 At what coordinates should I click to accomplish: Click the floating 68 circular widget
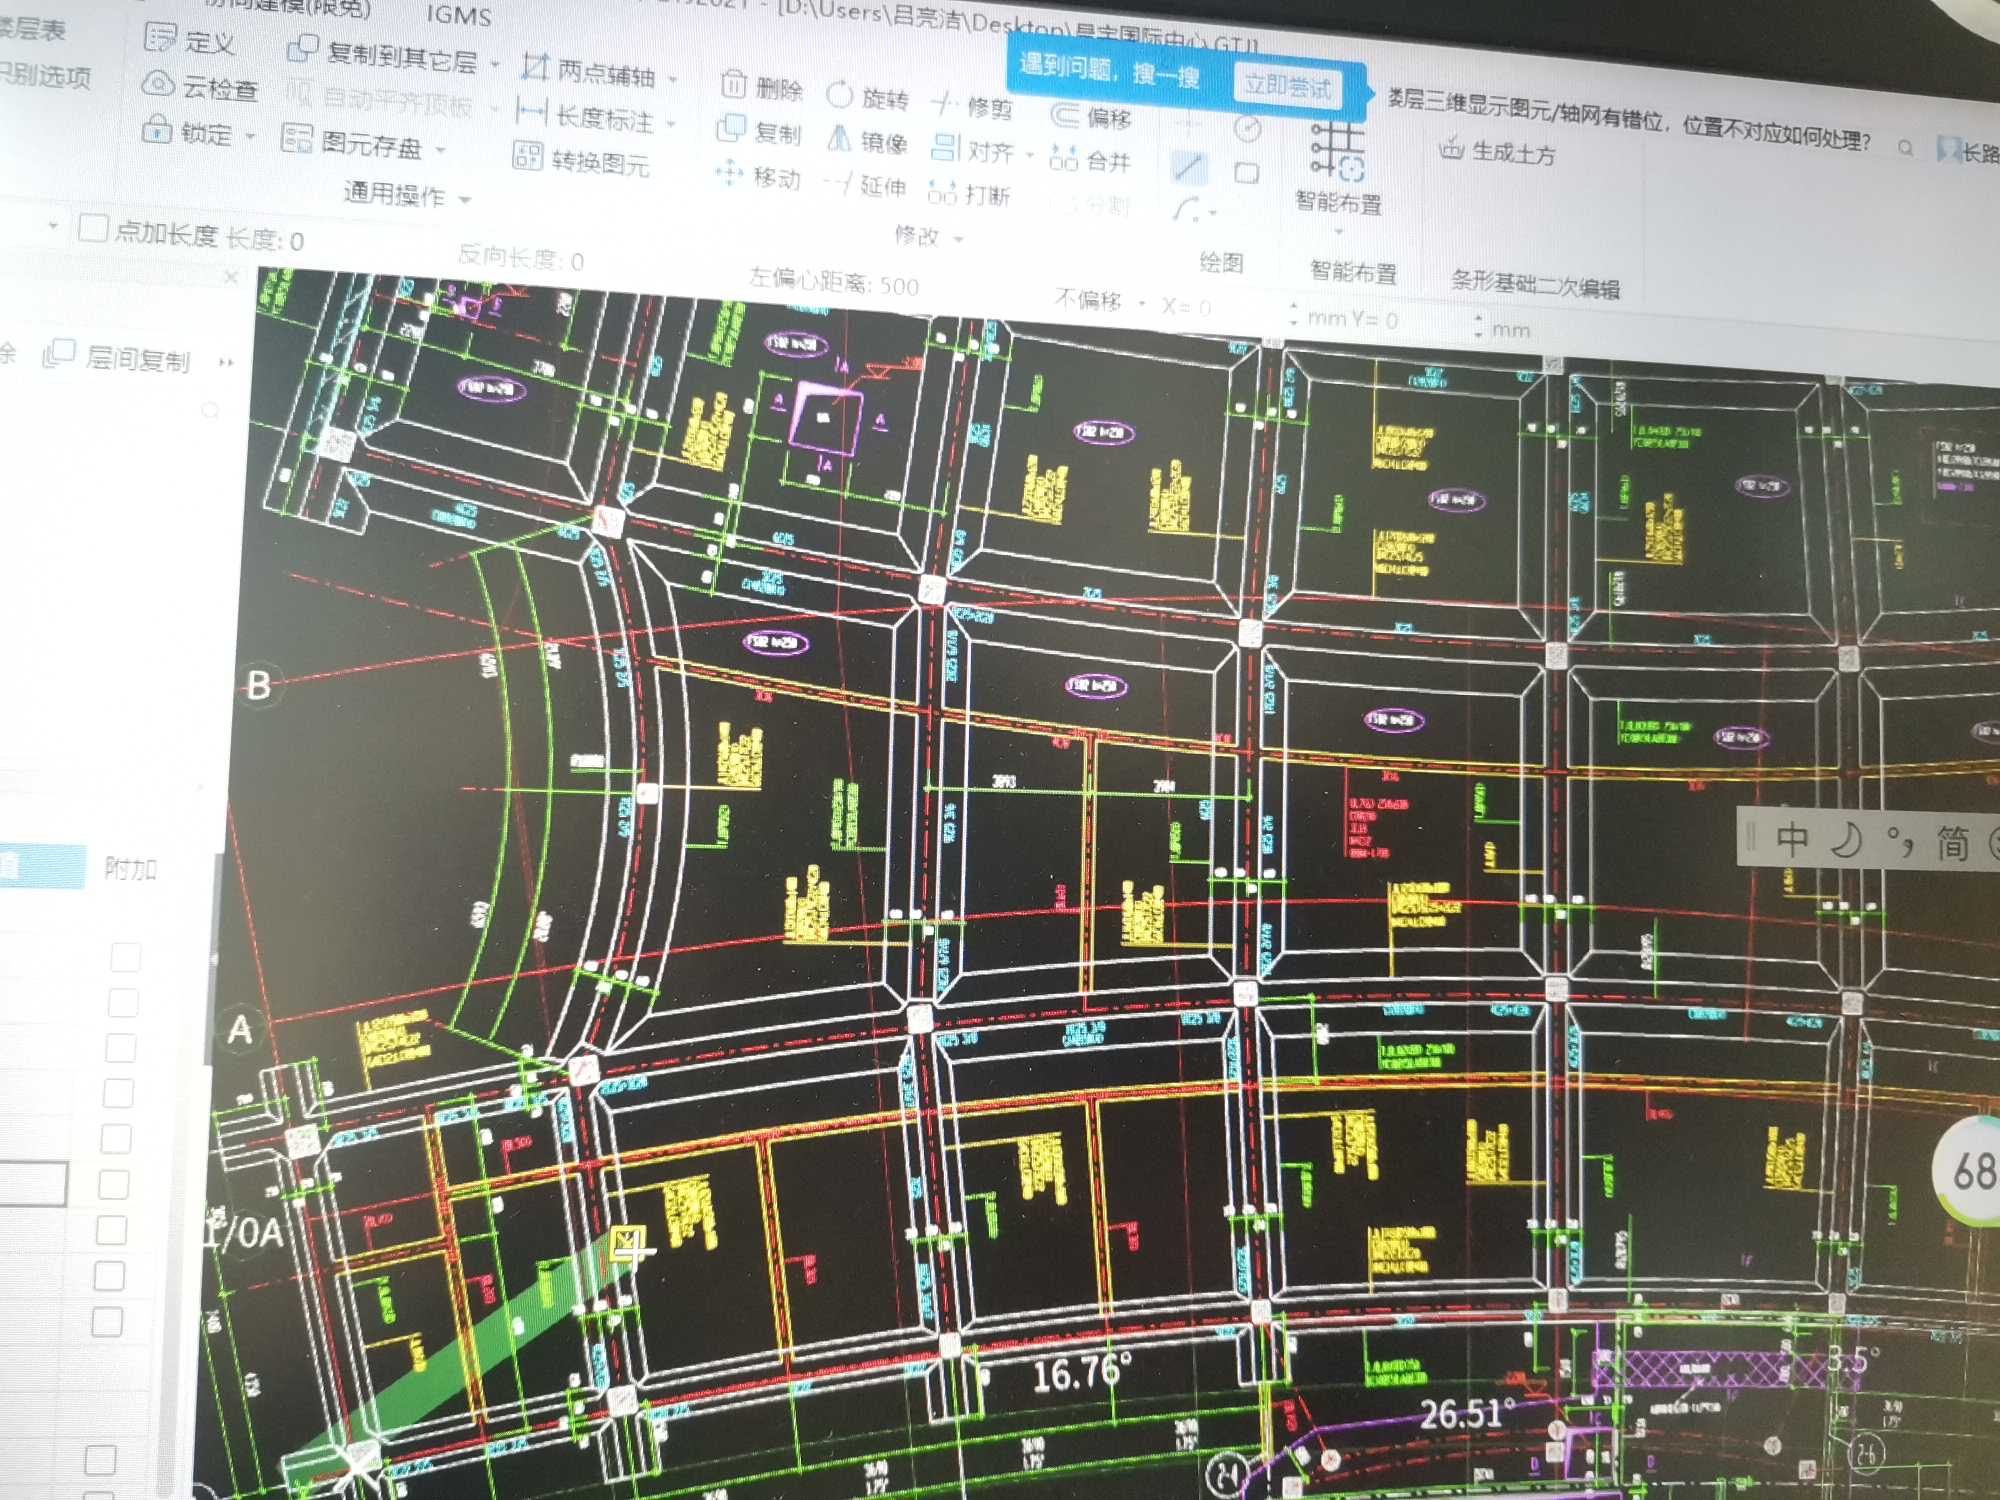[x=1970, y=1170]
